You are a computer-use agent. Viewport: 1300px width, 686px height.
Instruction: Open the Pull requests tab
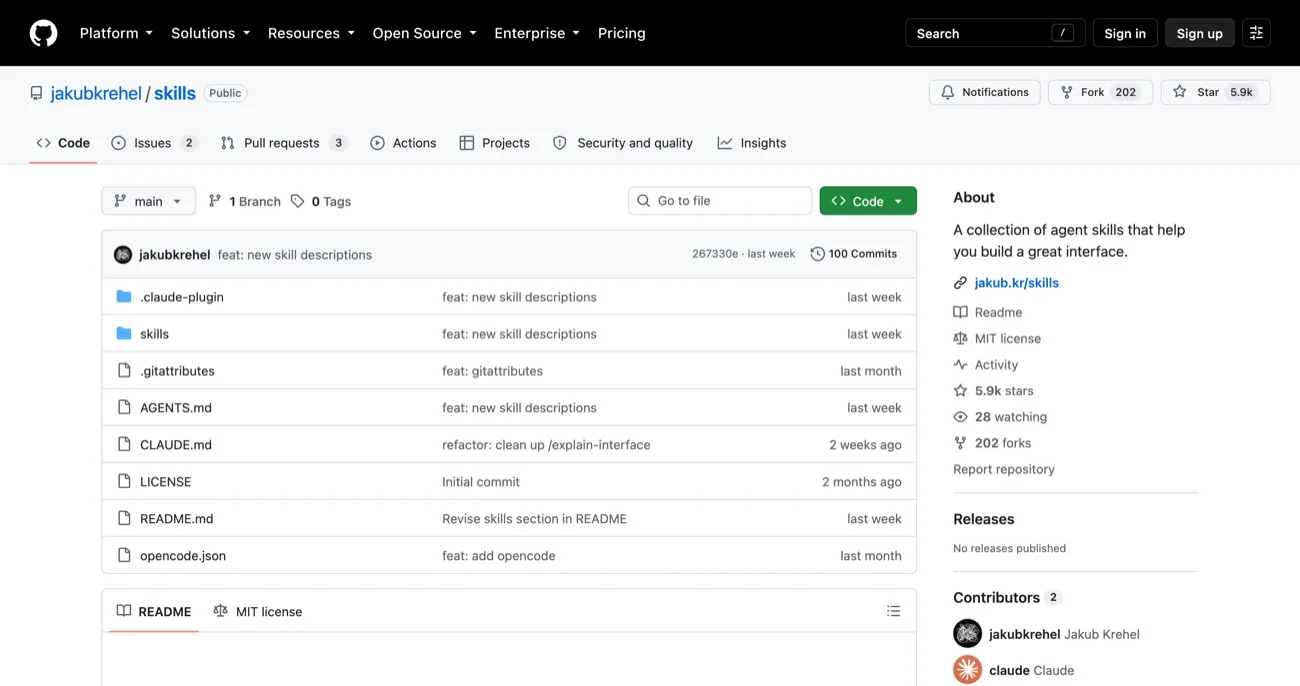tap(283, 143)
